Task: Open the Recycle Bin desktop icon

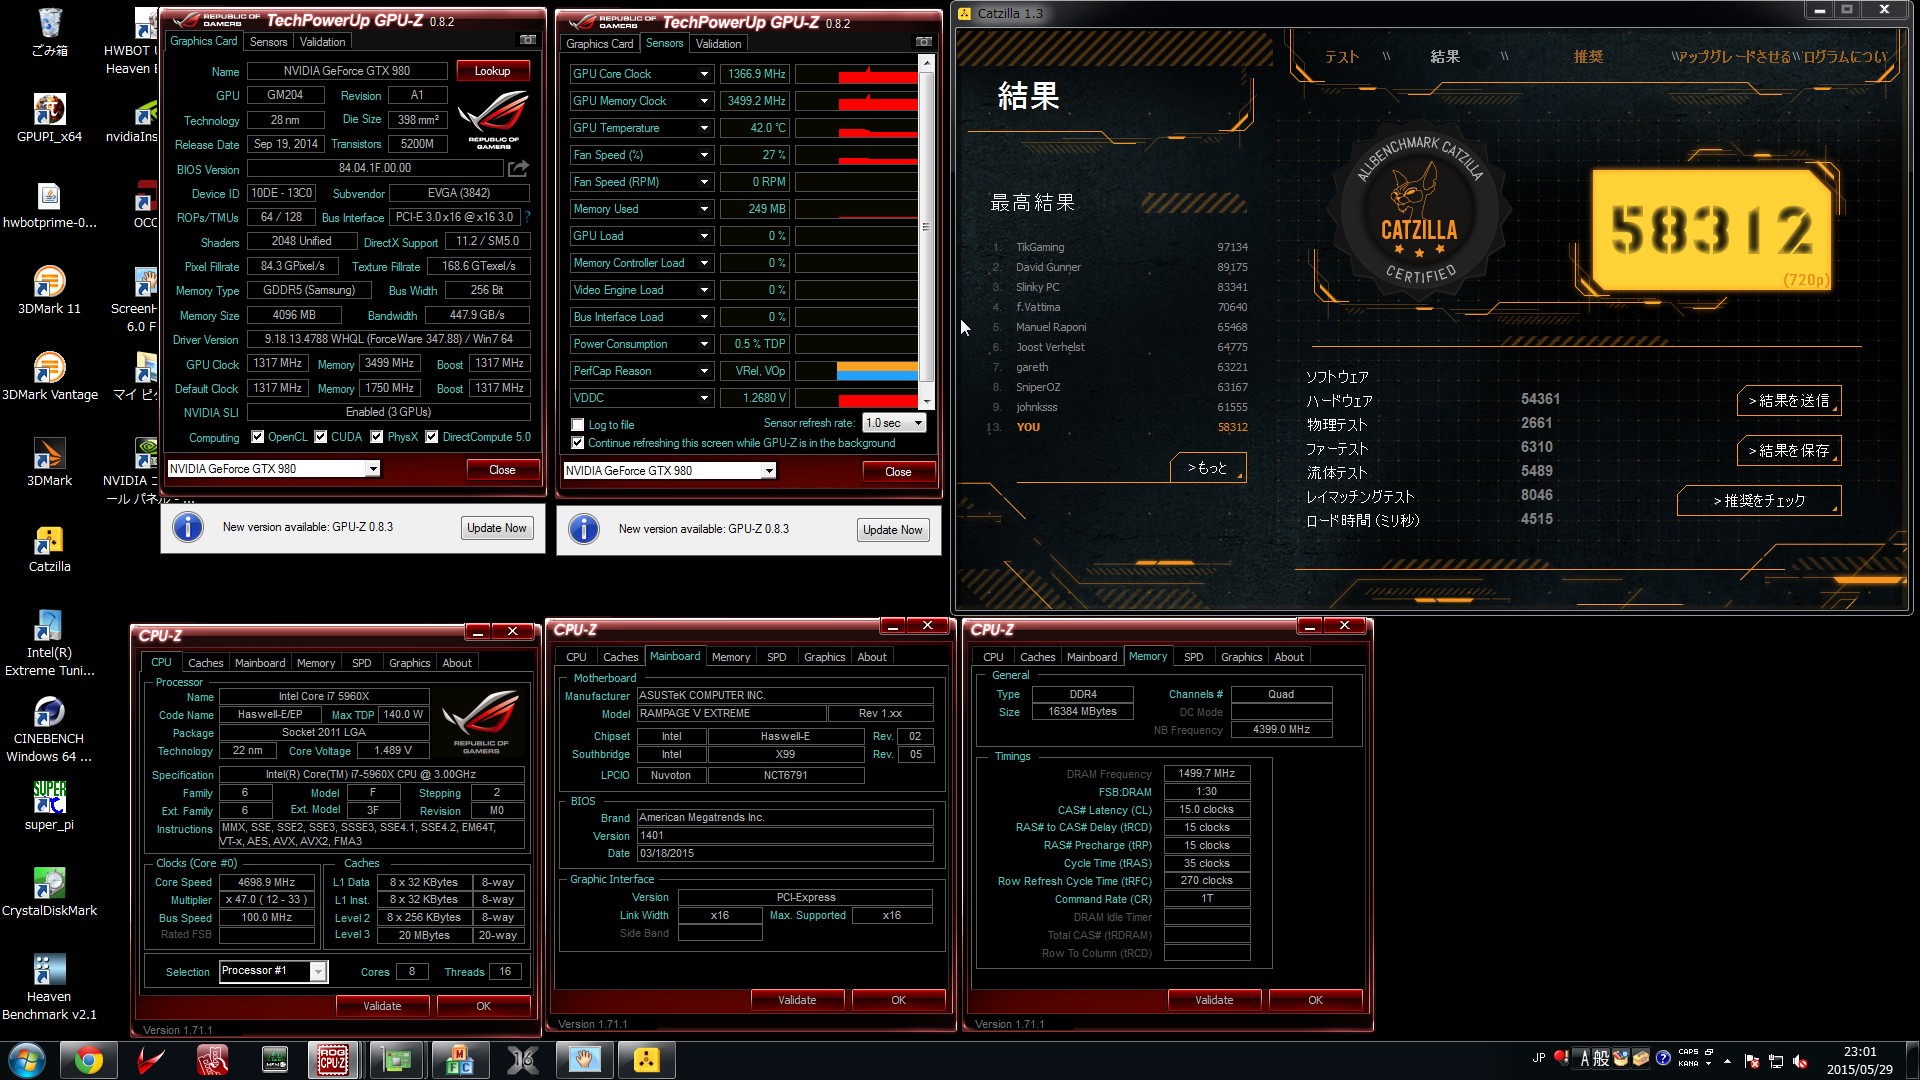Action: [49, 32]
